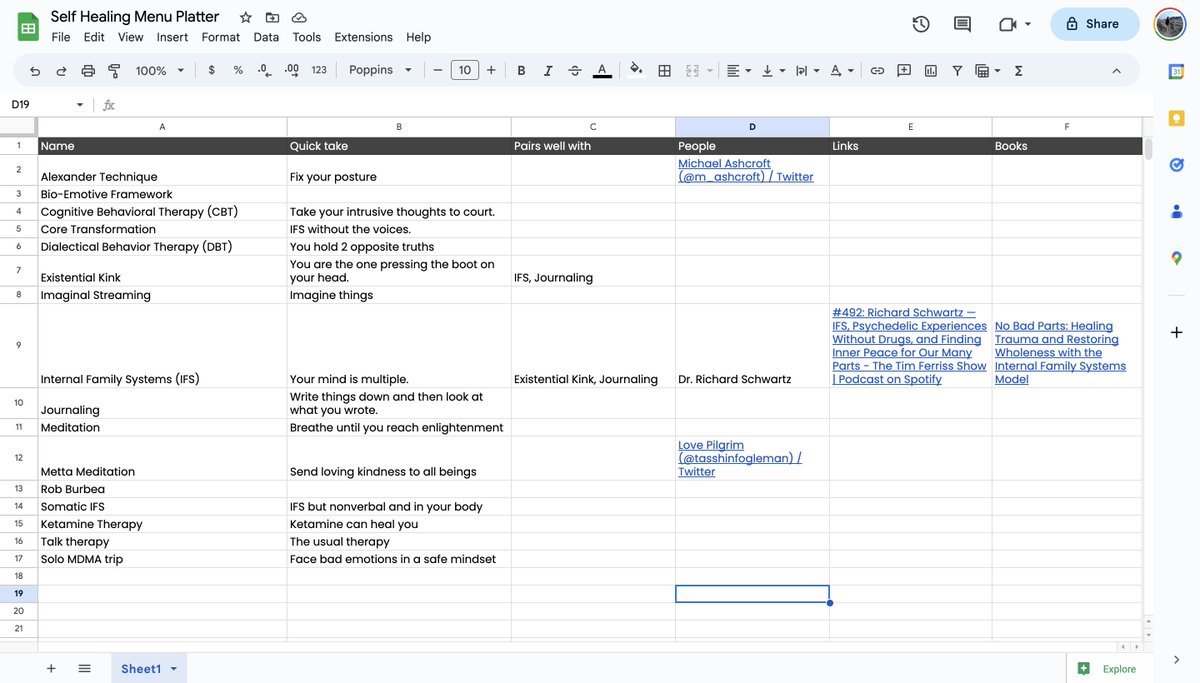1200x683 pixels.
Task: Open the All Sheets list icon
Action: pyautogui.click(x=84, y=669)
